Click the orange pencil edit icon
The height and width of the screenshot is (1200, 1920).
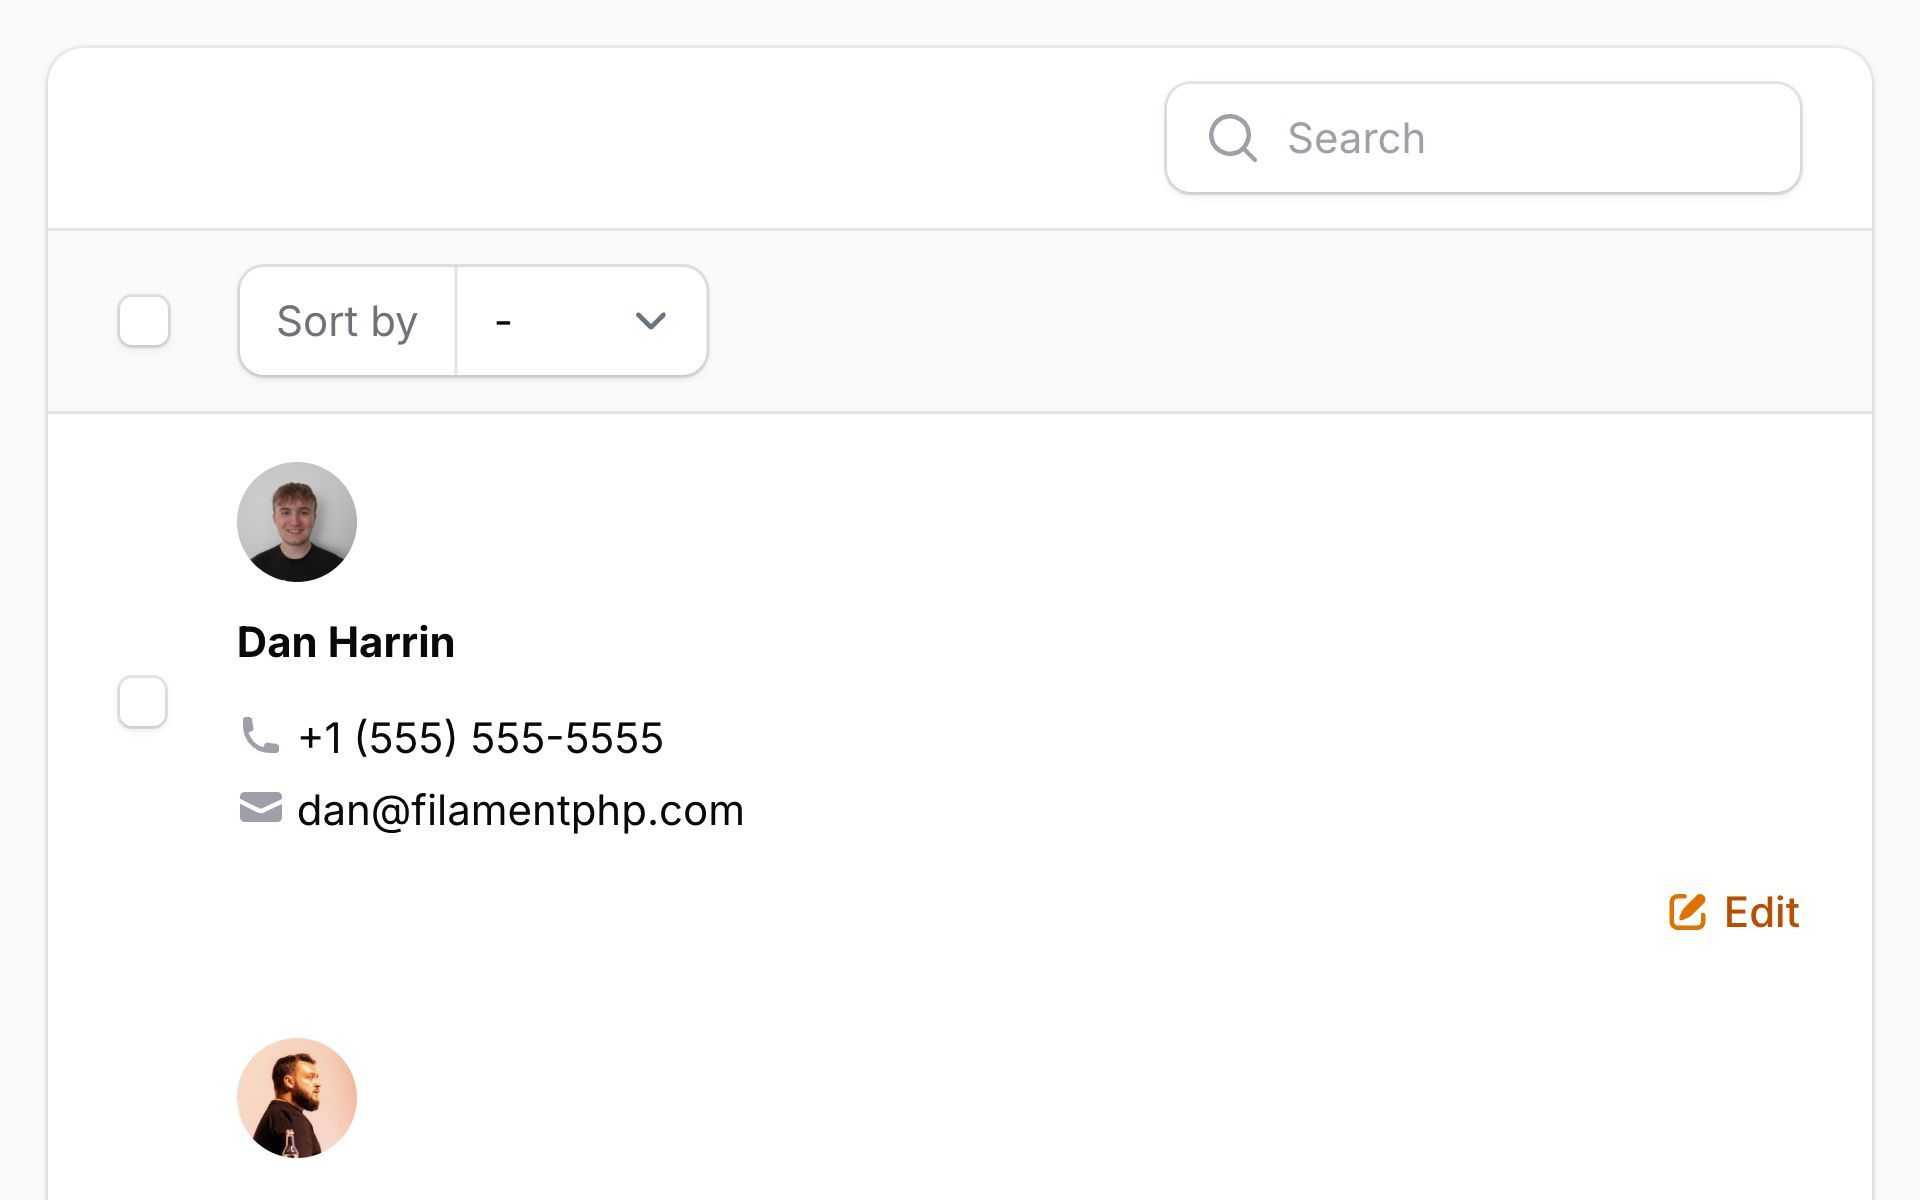pyautogui.click(x=1687, y=912)
